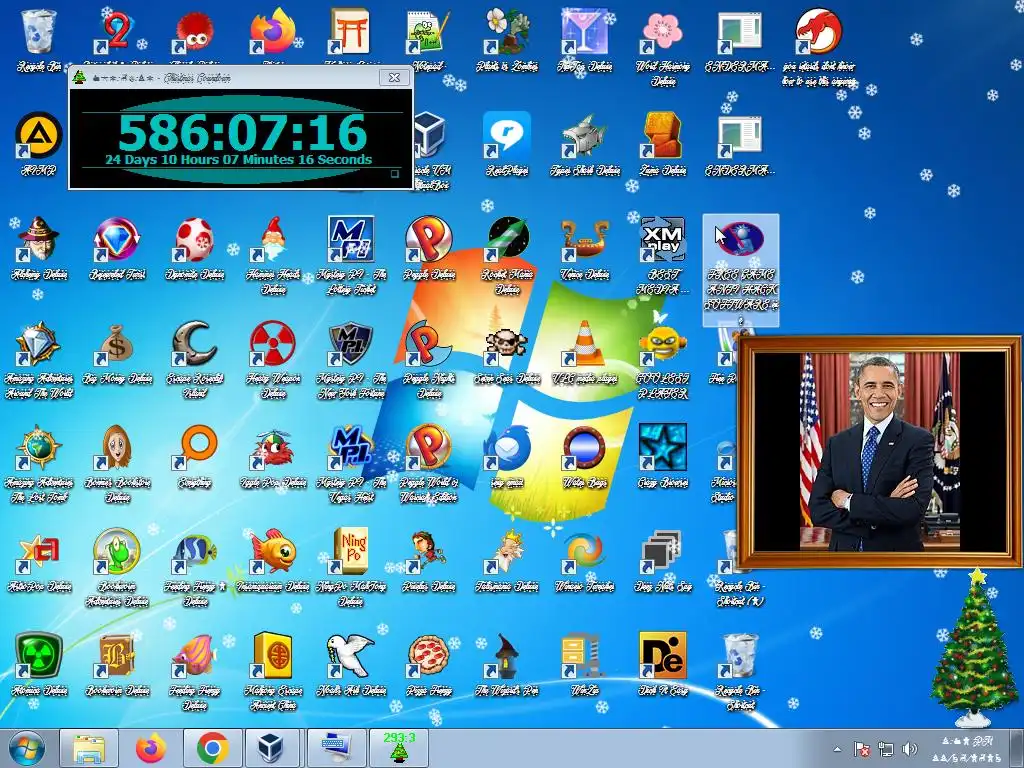Launch Big Money Deluxe money bag icon
Screen dimensions: 1024x768
pos(117,344)
